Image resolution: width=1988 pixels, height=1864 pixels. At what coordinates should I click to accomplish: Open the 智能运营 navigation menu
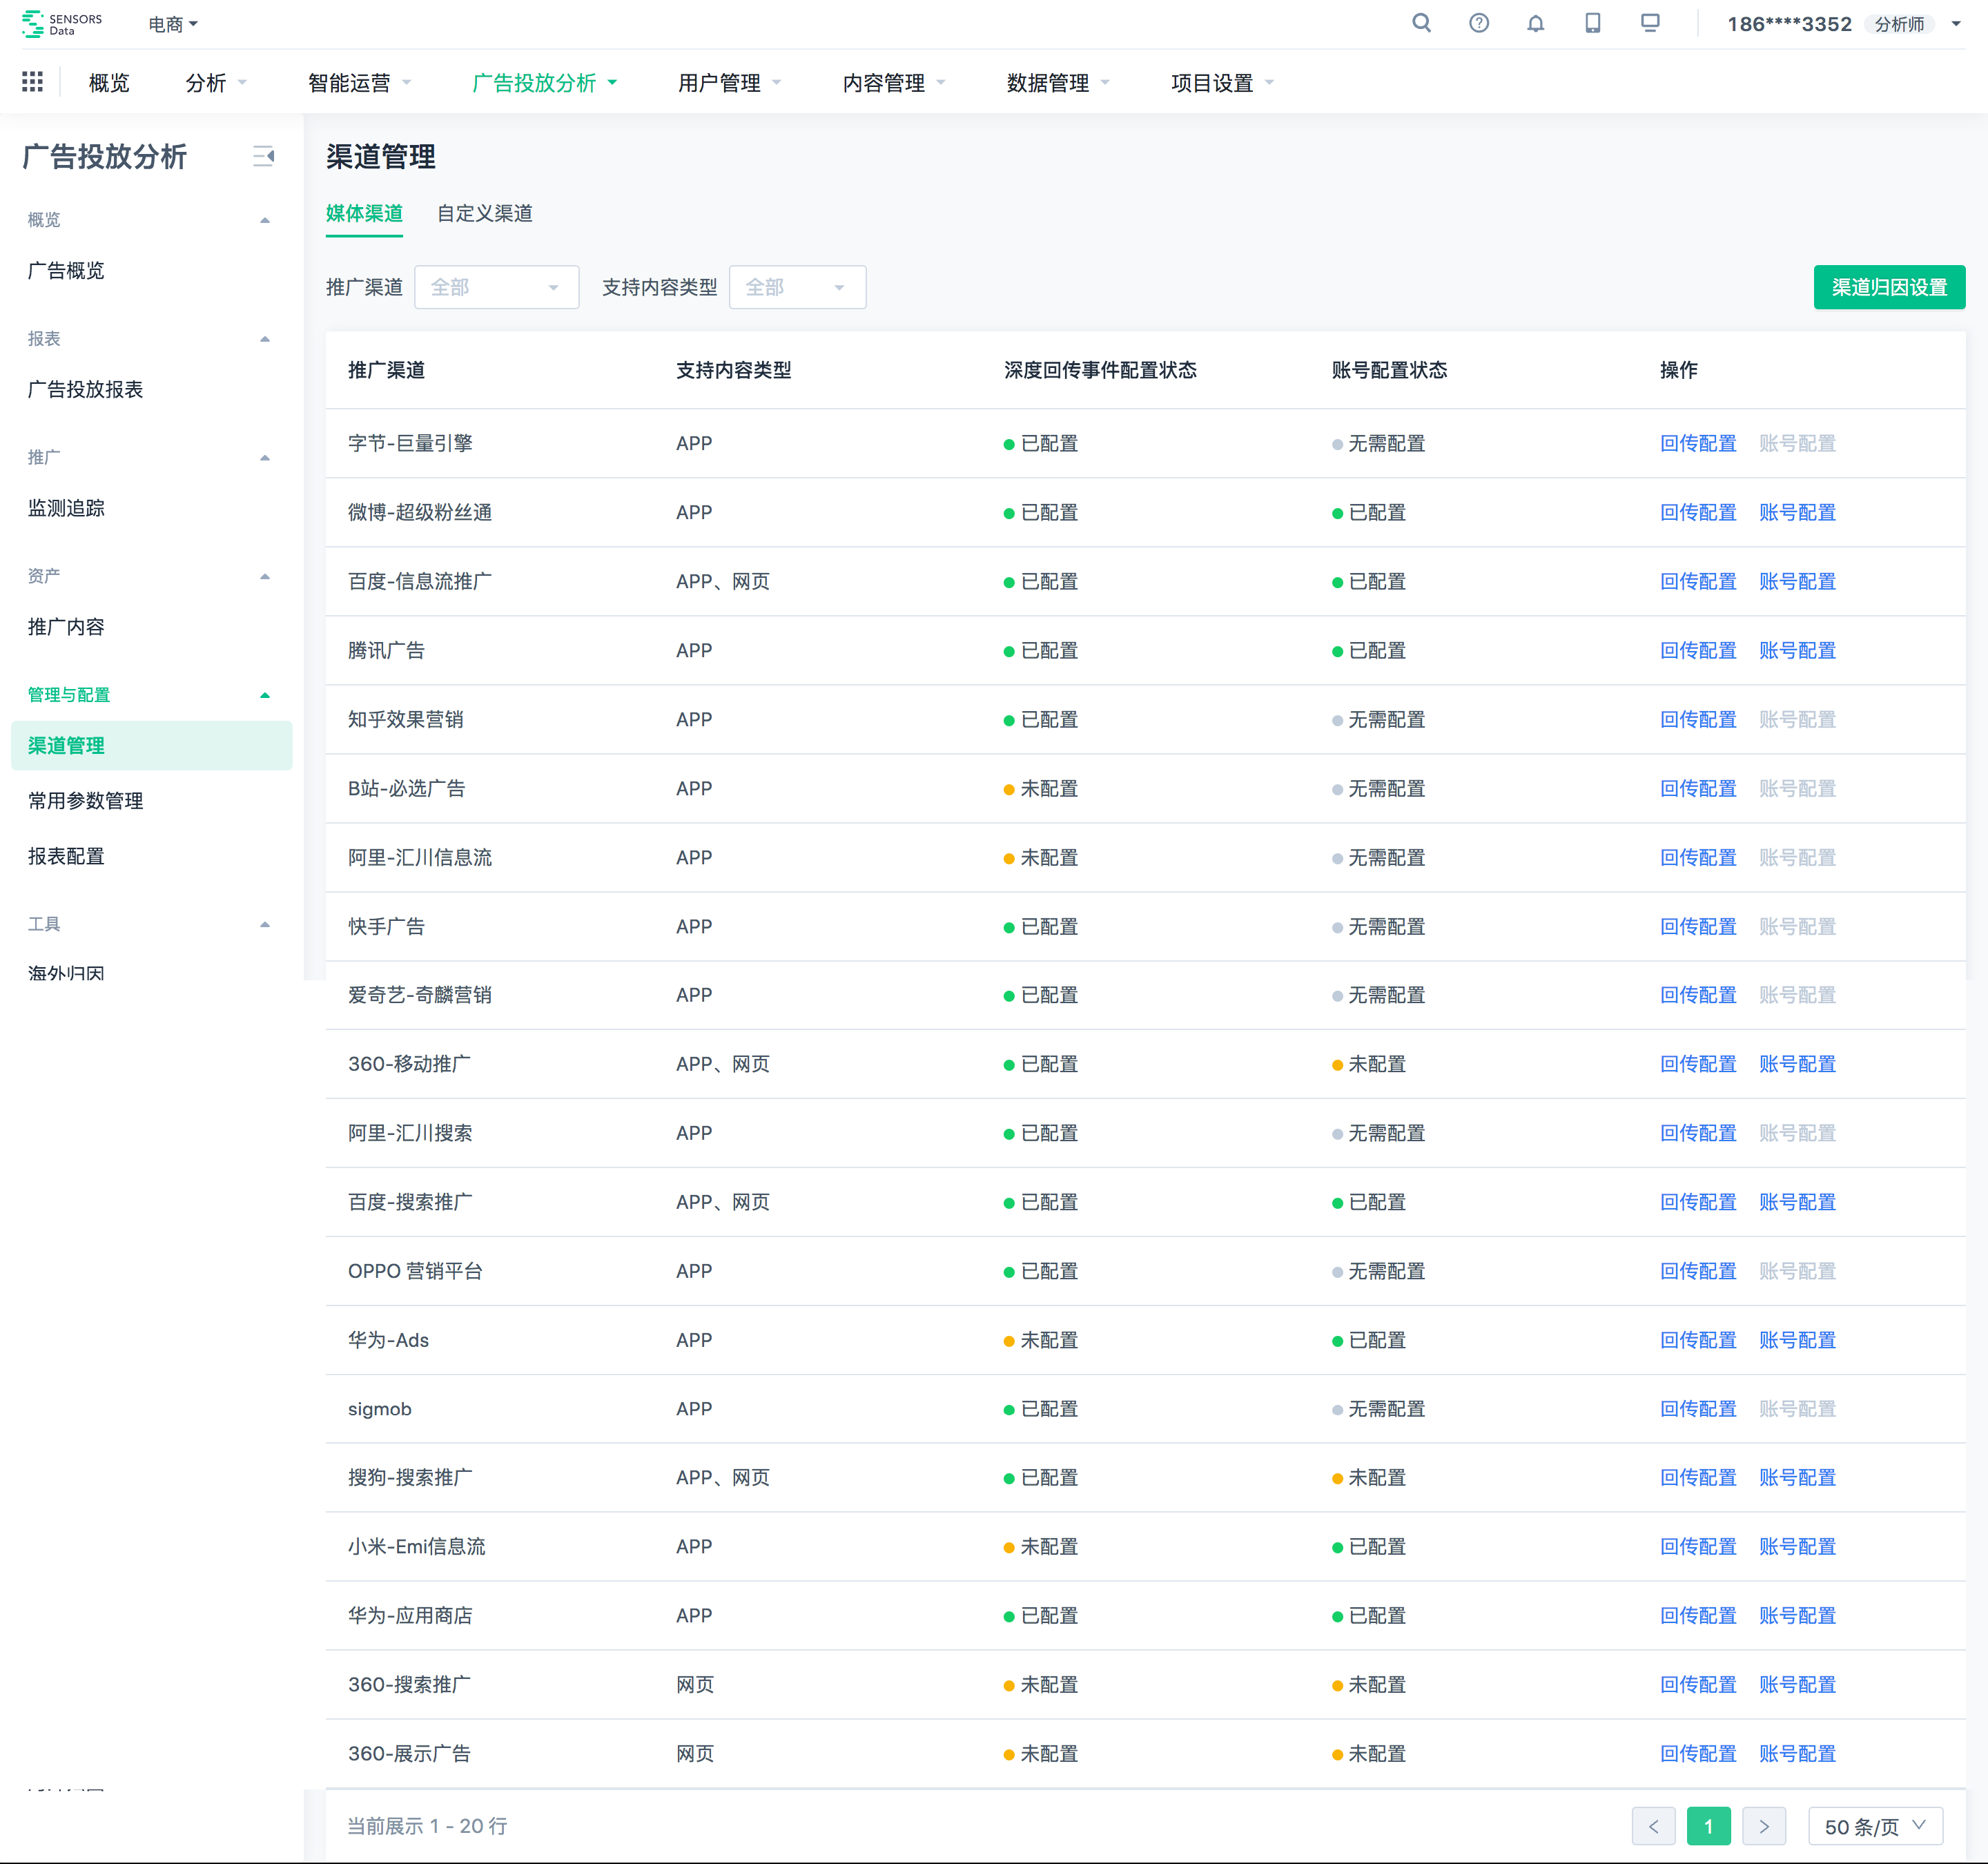[x=360, y=83]
